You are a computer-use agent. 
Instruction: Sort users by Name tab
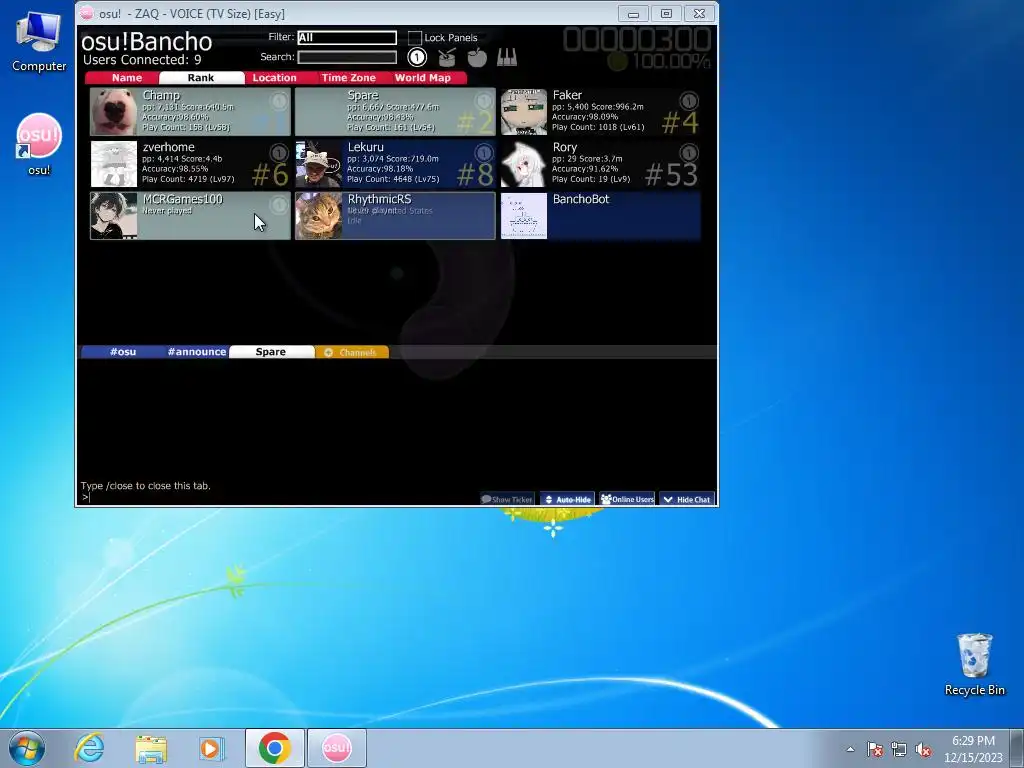tap(126, 78)
